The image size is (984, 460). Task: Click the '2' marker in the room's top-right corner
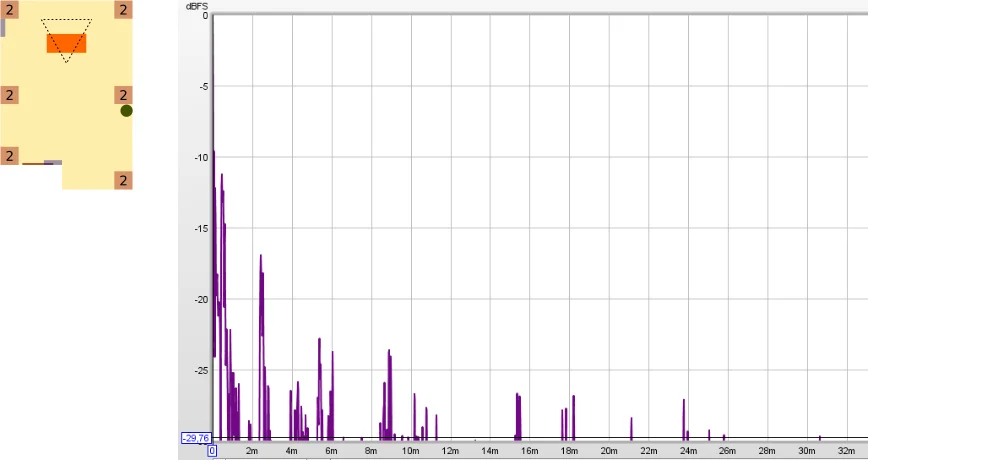tap(124, 9)
